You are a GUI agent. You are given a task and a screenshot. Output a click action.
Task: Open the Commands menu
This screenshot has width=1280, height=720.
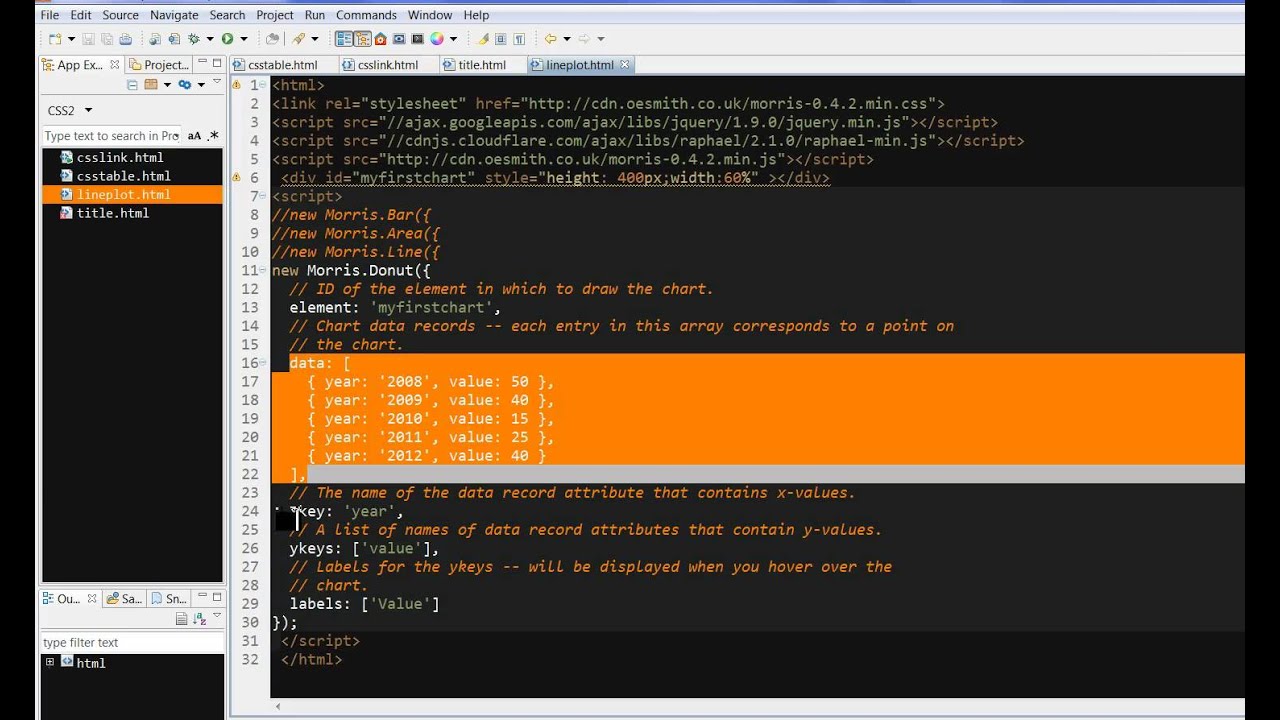tap(366, 15)
